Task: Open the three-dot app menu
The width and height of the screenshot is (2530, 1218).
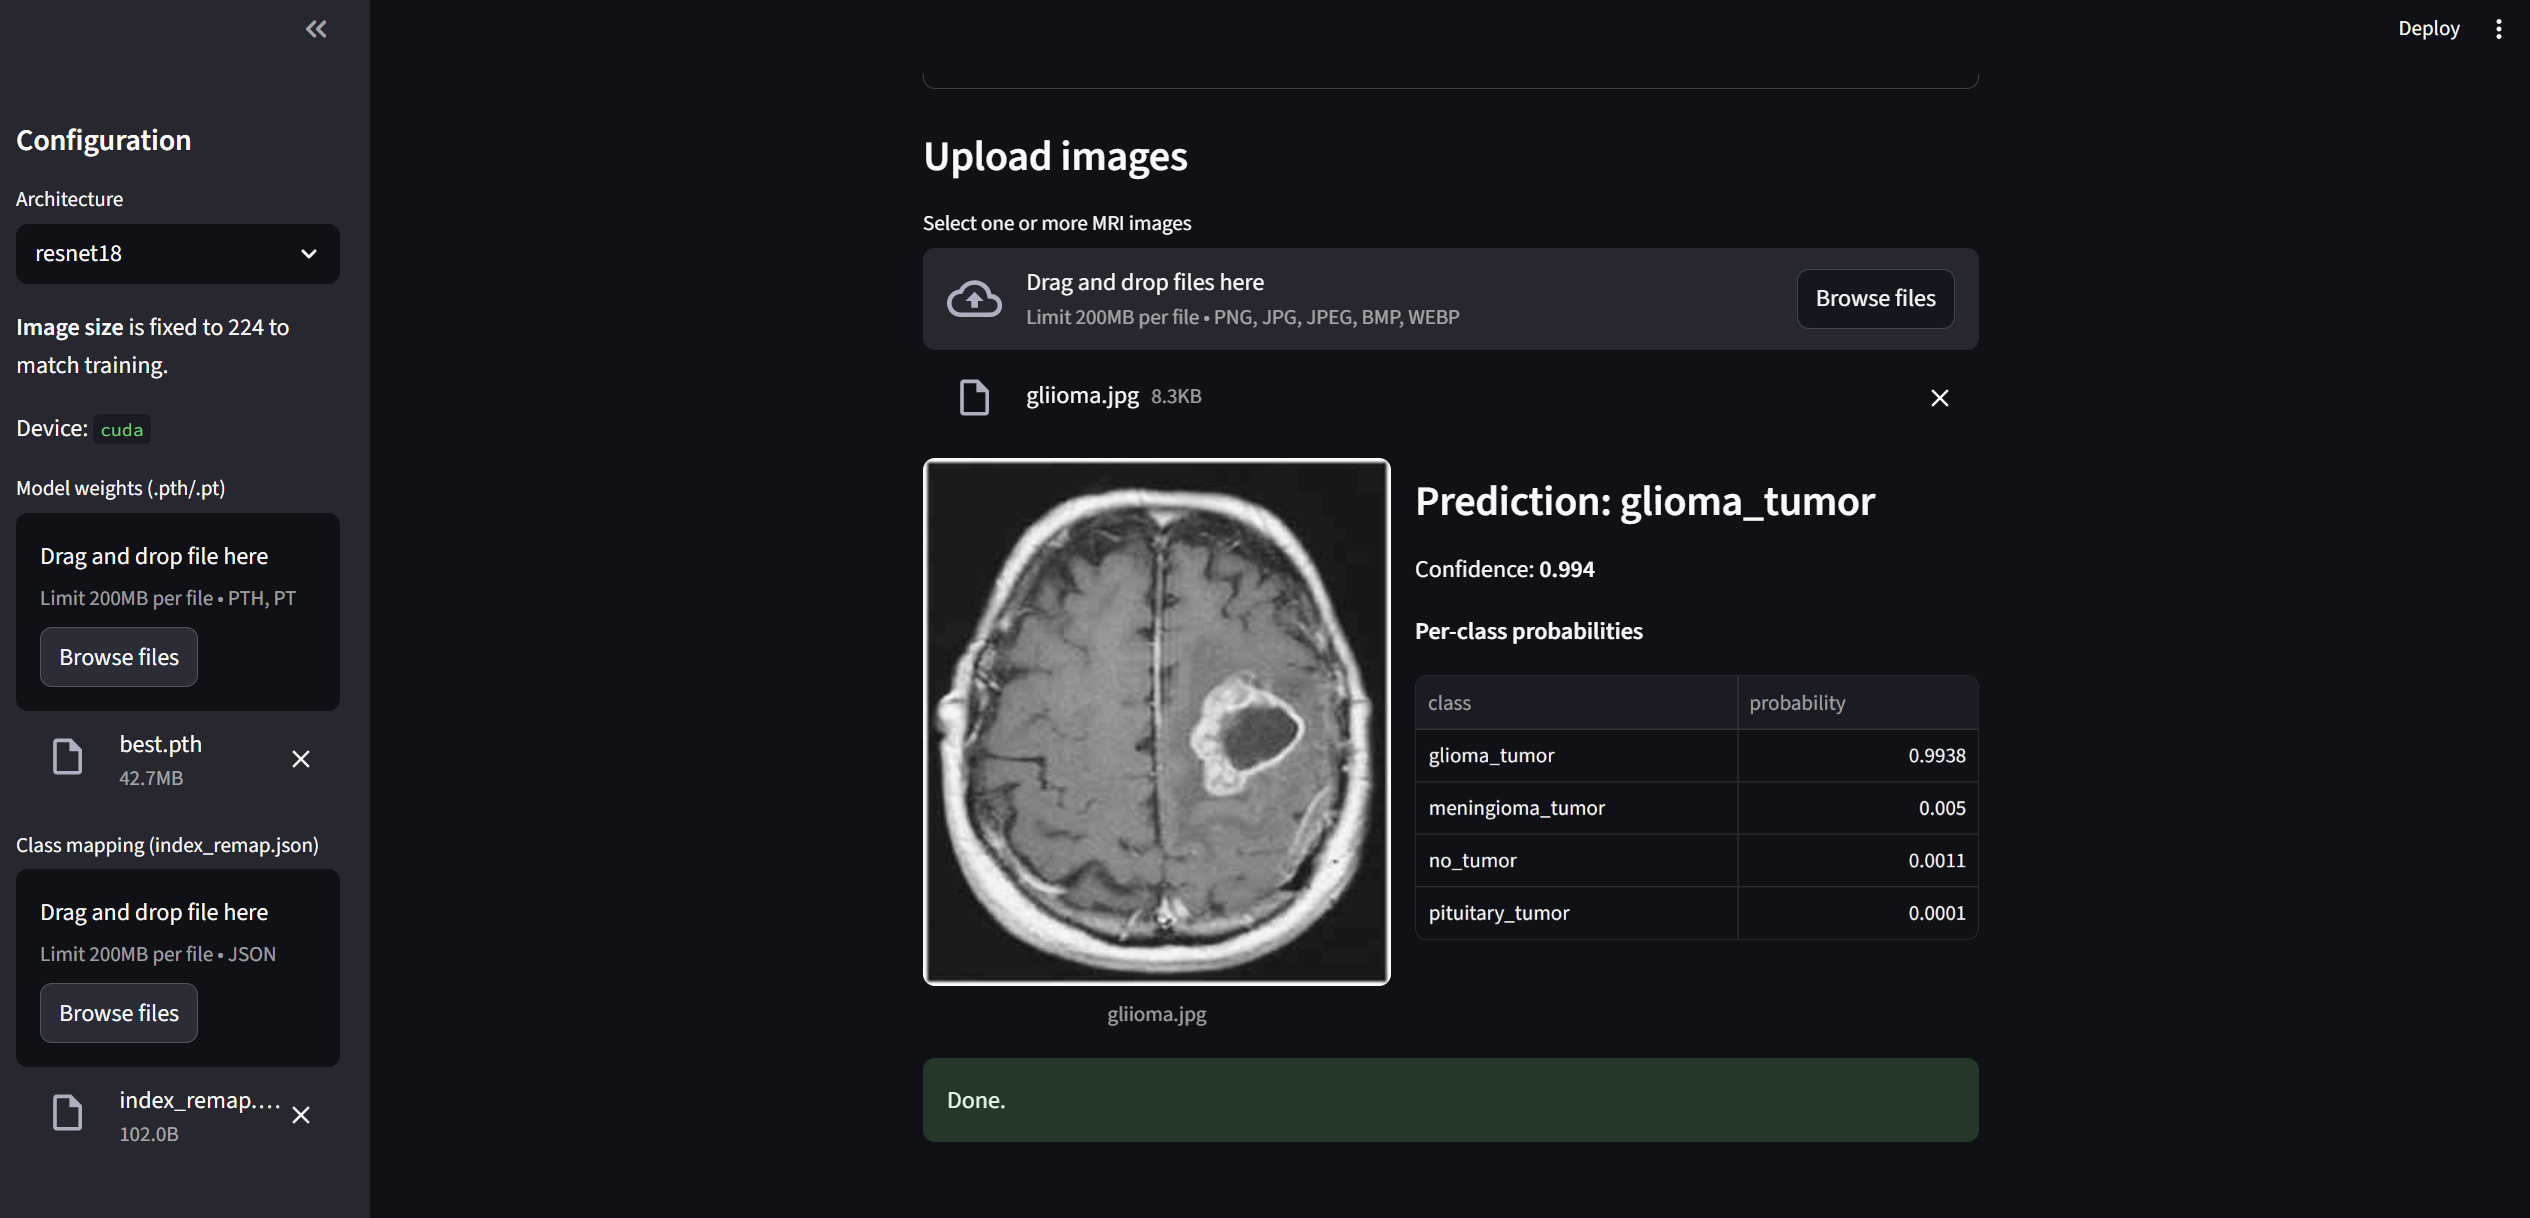Action: (x=2498, y=28)
